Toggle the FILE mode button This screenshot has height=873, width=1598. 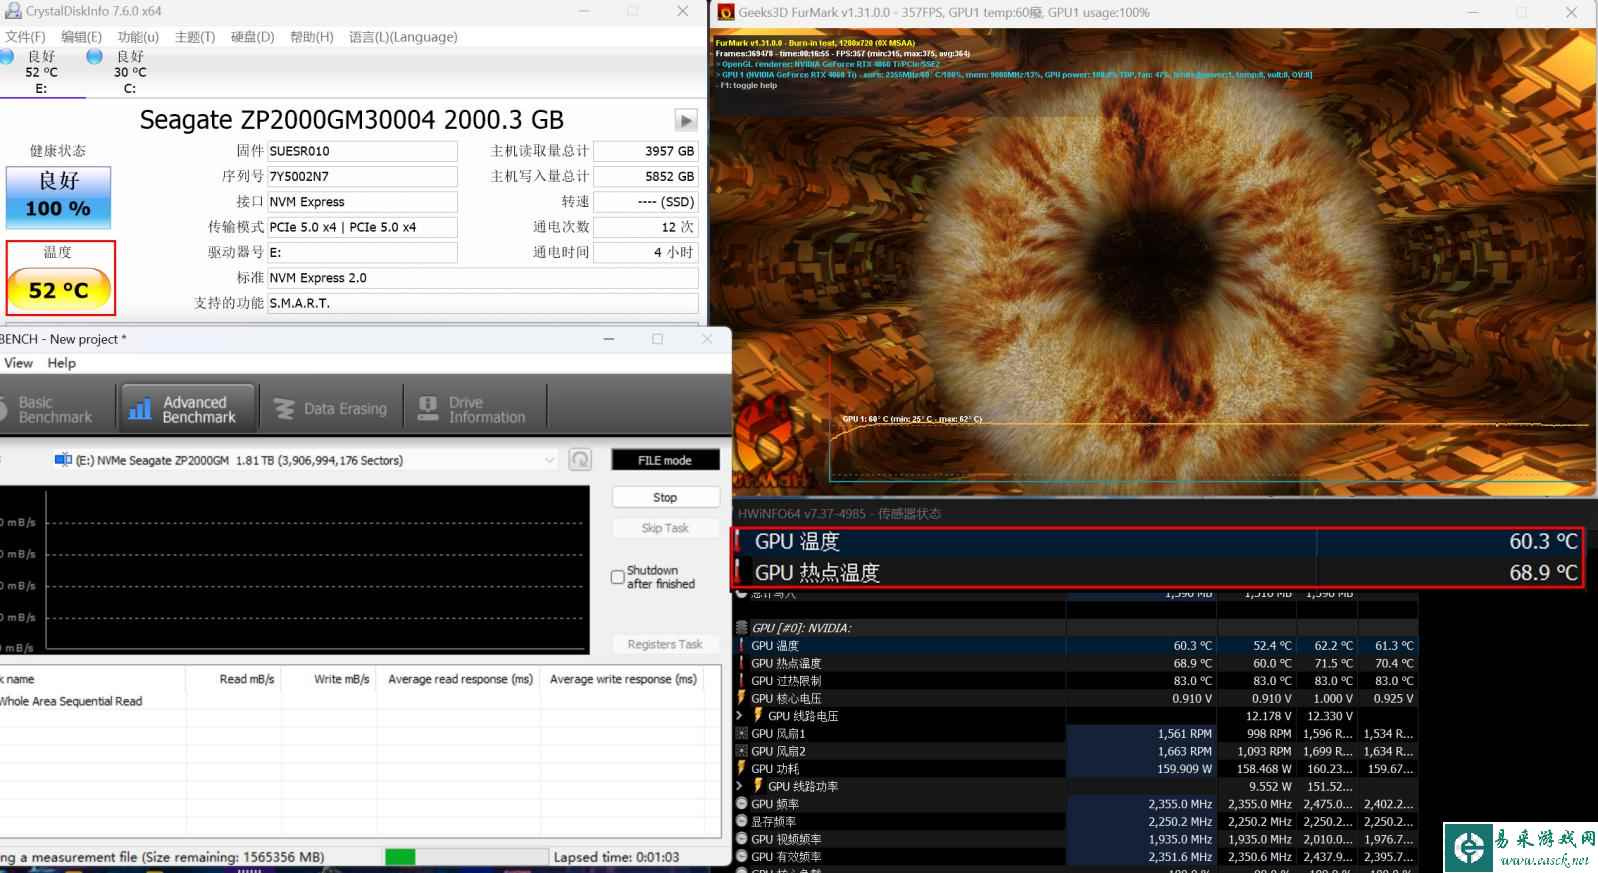tap(665, 460)
